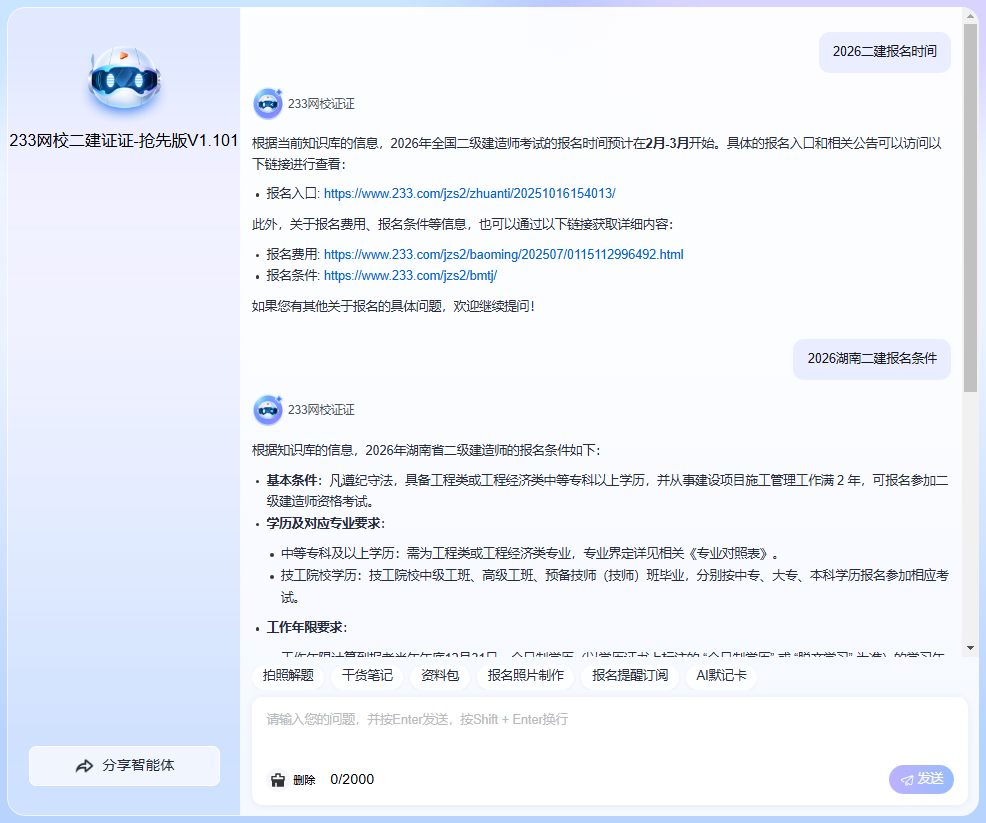This screenshot has height=823, width=986.
Task: Open the 报名条件 bmtj link
Action: 410,275
